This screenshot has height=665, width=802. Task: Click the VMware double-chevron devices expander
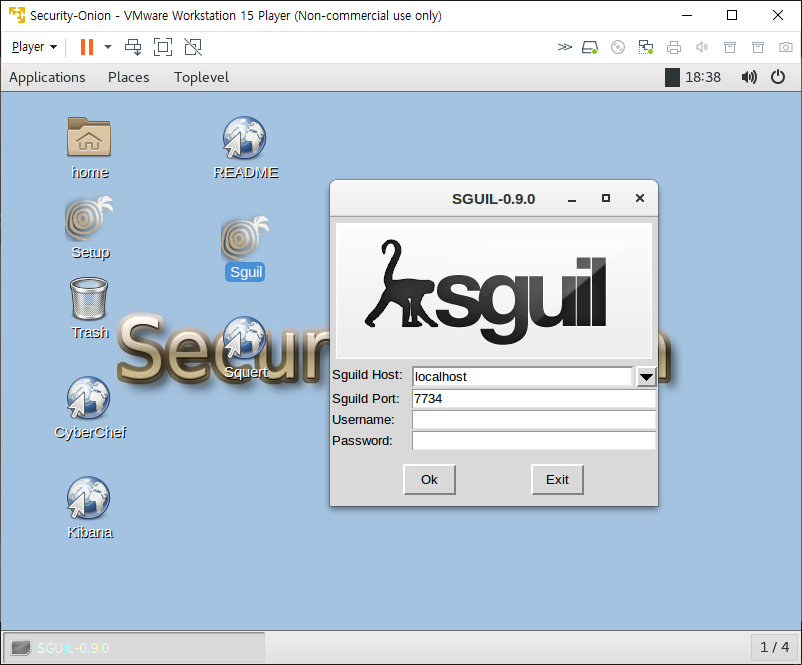coord(564,48)
